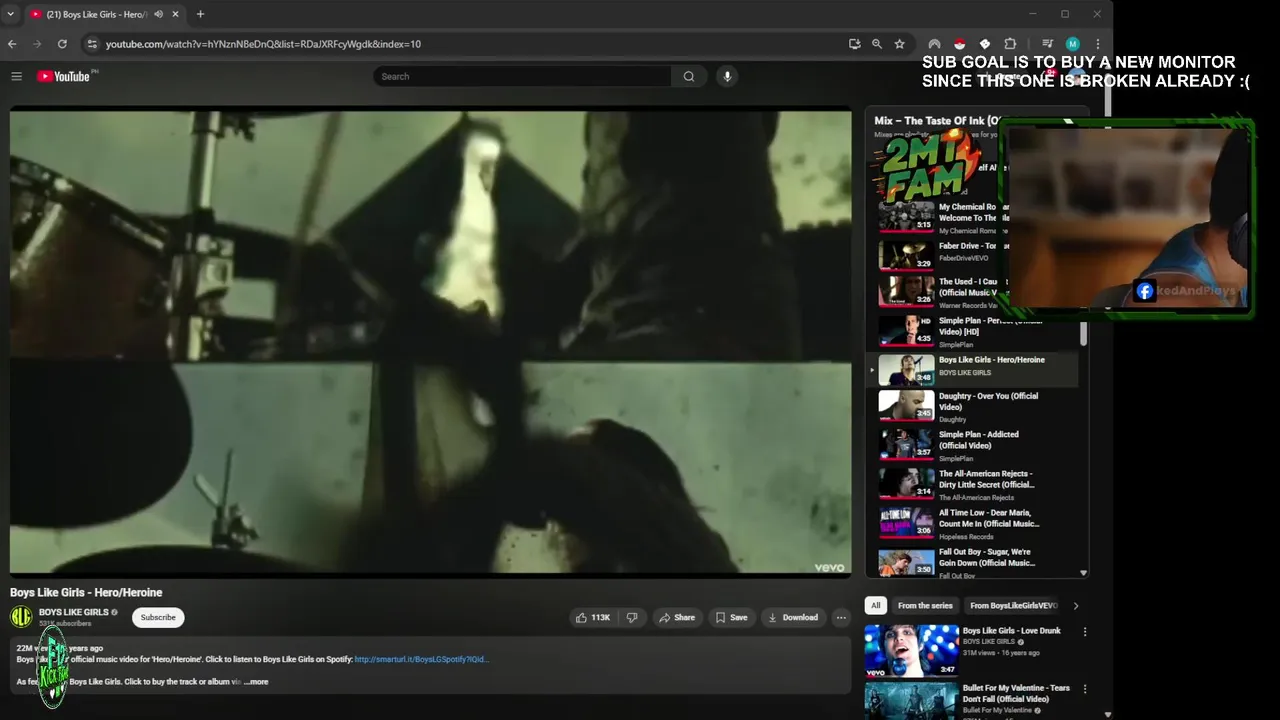The height and width of the screenshot is (720, 1280).
Task: Open the media control playlist icon
Action: [x=1047, y=44]
